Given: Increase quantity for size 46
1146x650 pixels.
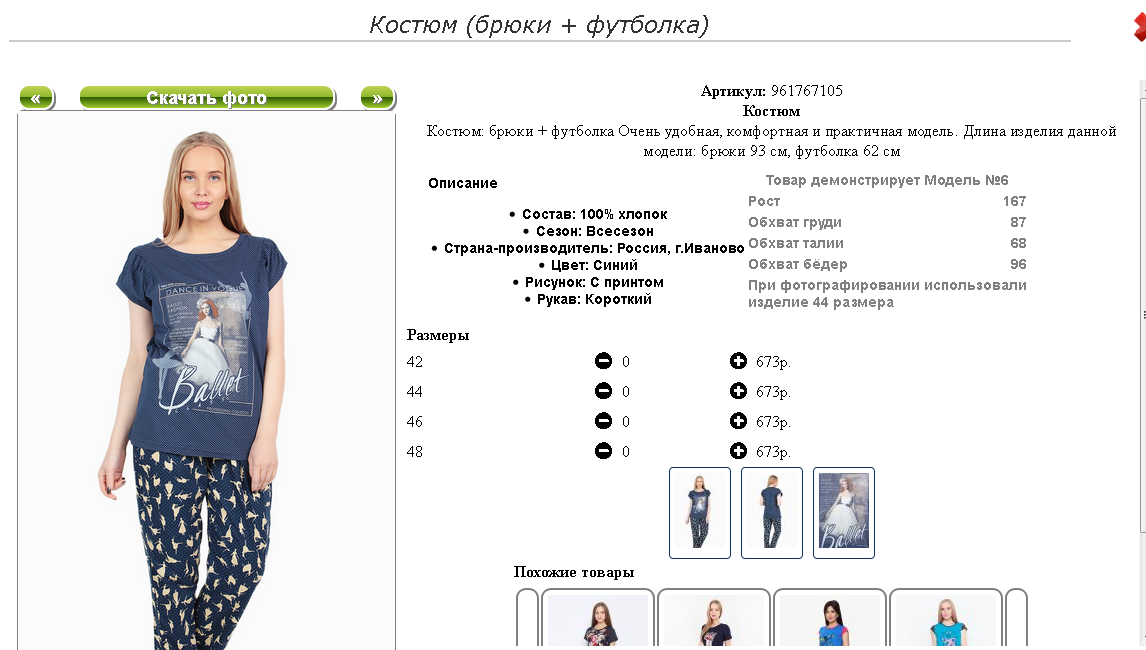Looking at the screenshot, I should [738, 420].
